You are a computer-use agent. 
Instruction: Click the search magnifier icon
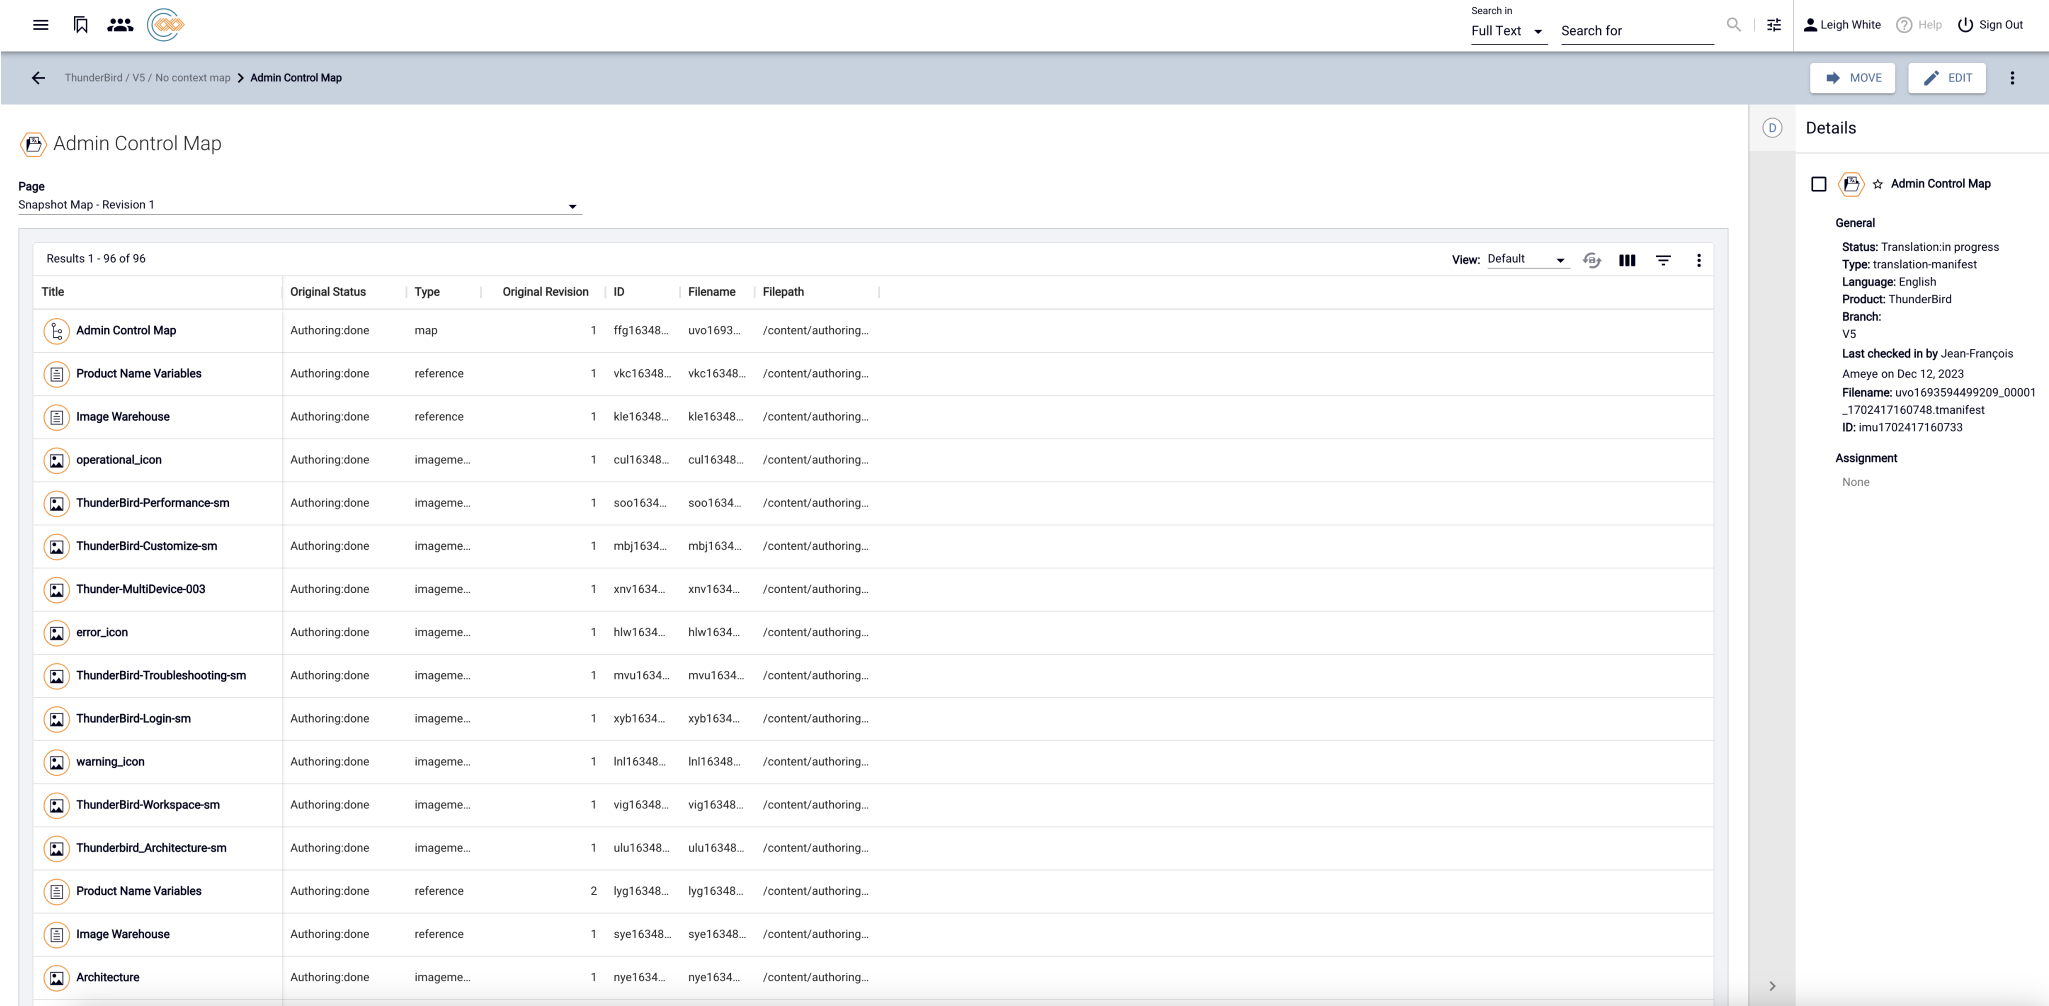tap(1734, 25)
